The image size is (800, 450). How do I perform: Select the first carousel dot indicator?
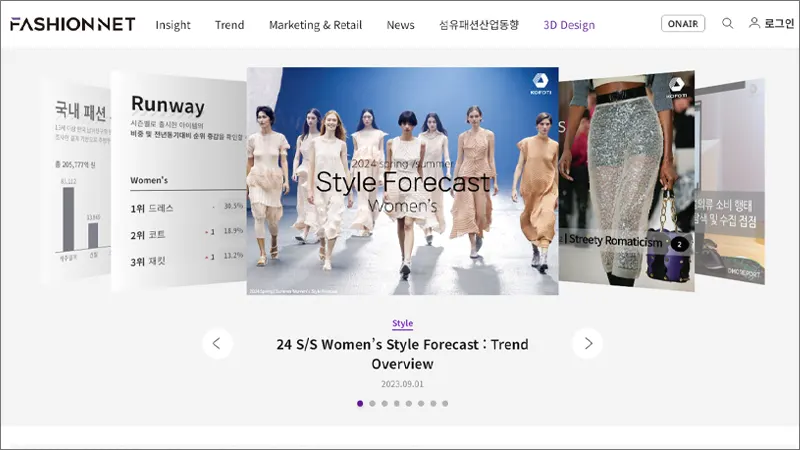click(x=360, y=404)
